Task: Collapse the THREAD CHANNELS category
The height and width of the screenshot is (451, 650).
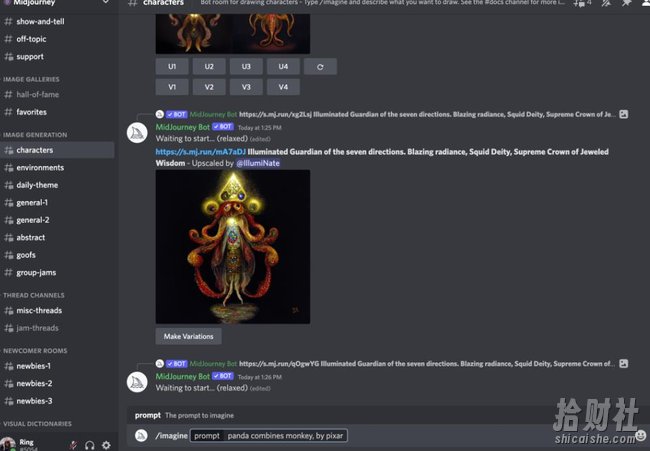Action: click(34, 295)
